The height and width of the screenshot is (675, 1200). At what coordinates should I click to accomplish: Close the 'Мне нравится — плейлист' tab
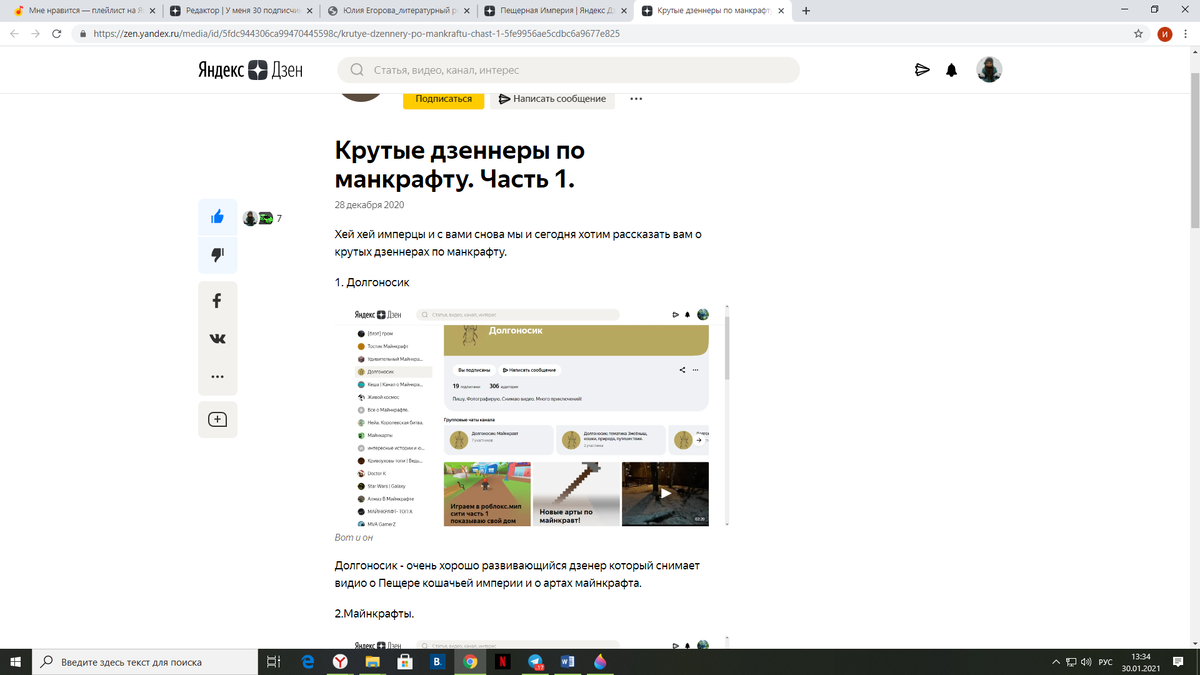click(152, 11)
